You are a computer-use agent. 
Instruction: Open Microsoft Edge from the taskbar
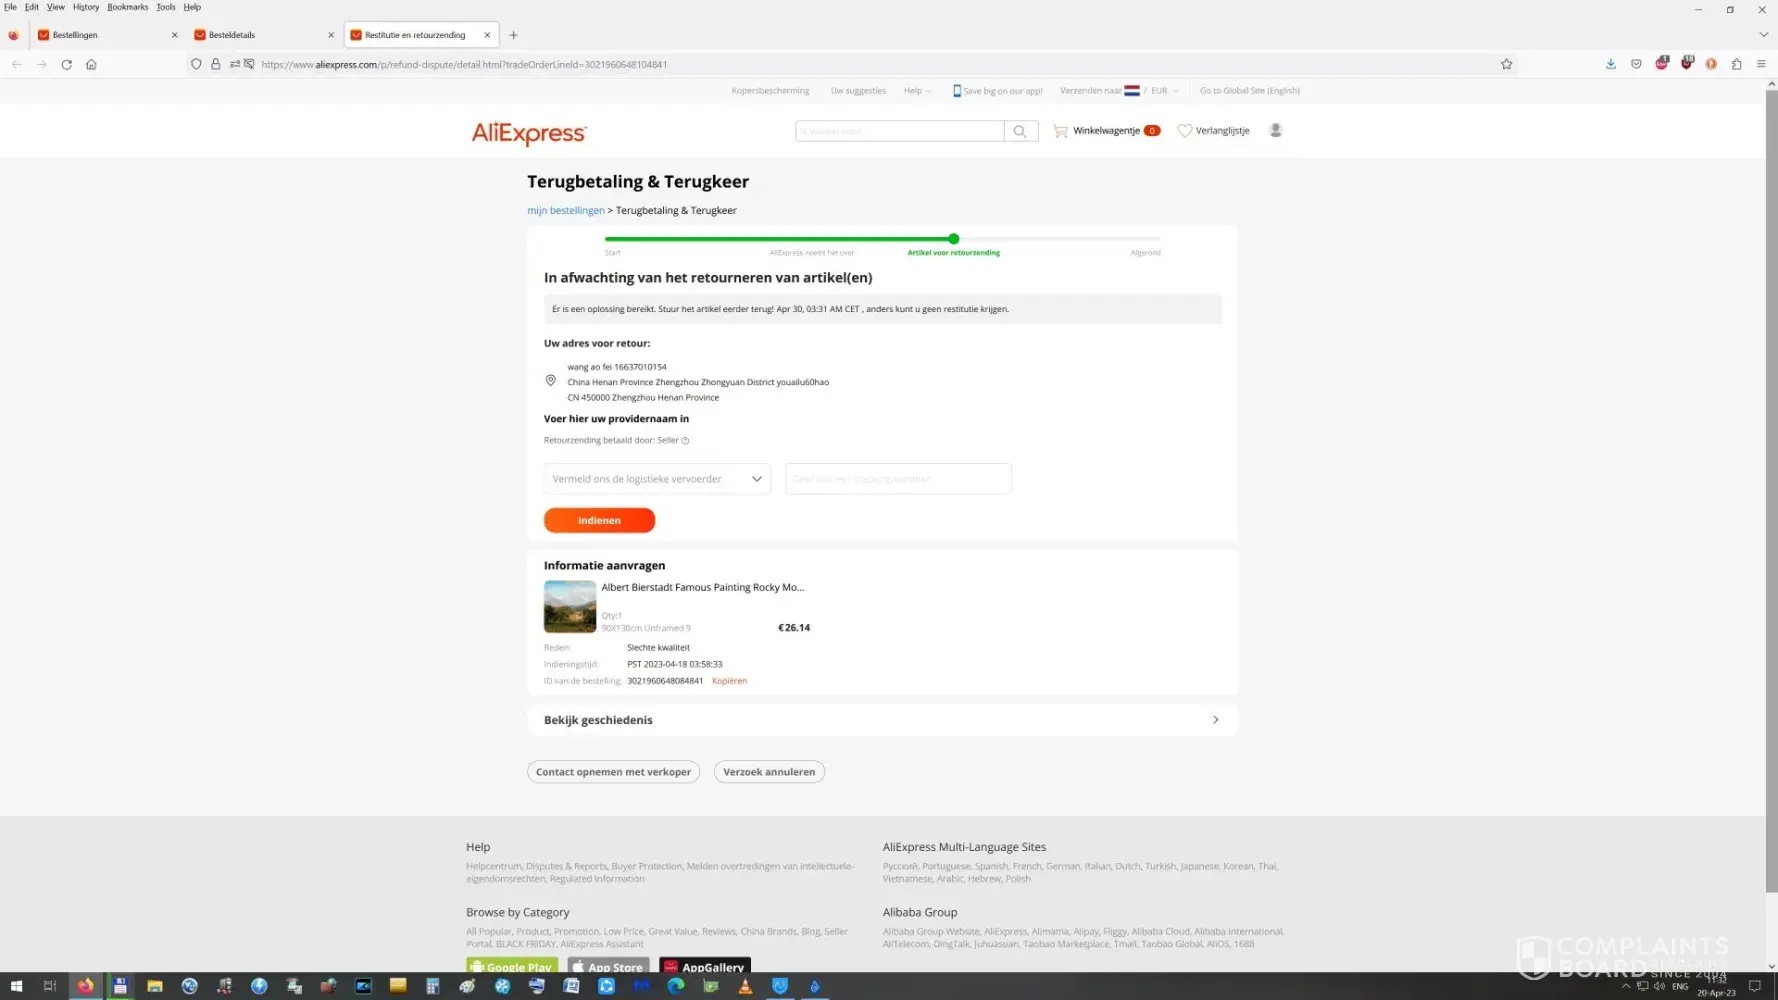point(676,986)
